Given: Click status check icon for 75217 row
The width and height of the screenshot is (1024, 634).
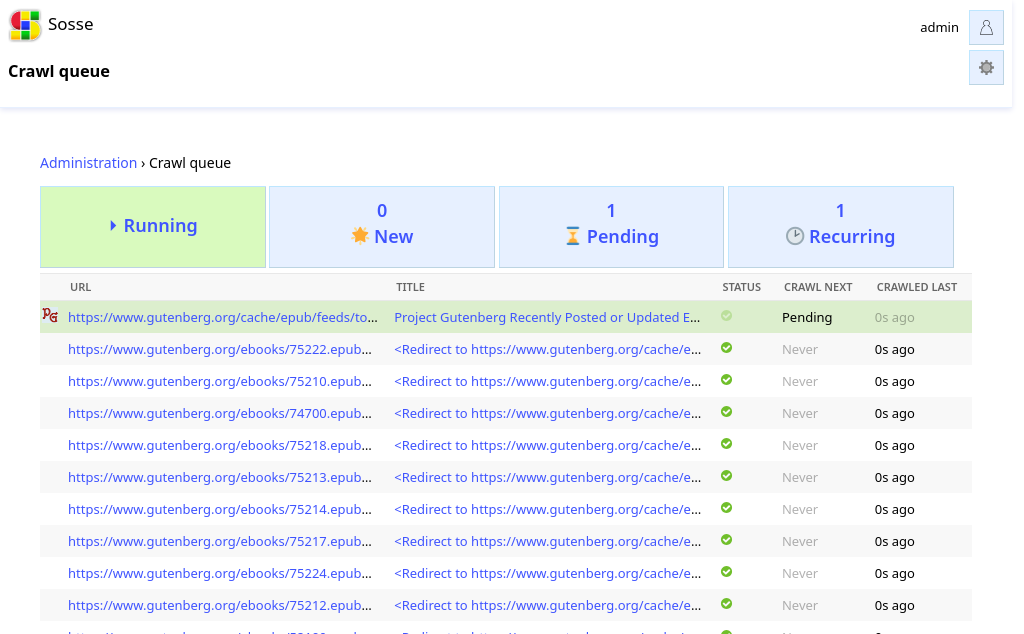Looking at the screenshot, I should pos(726,540).
